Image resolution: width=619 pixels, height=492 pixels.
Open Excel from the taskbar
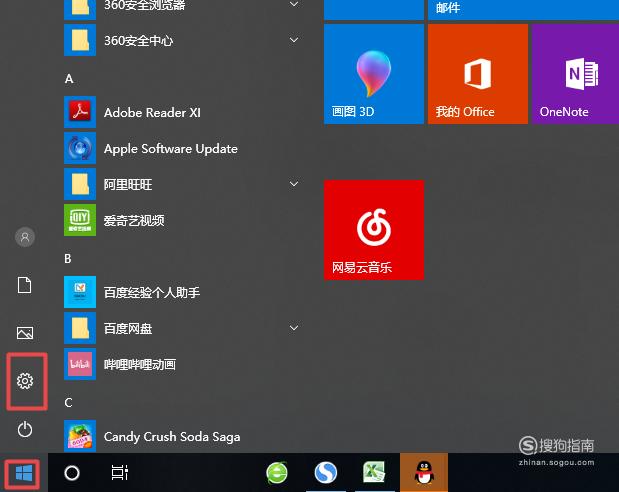pyautogui.click(x=374, y=473)
